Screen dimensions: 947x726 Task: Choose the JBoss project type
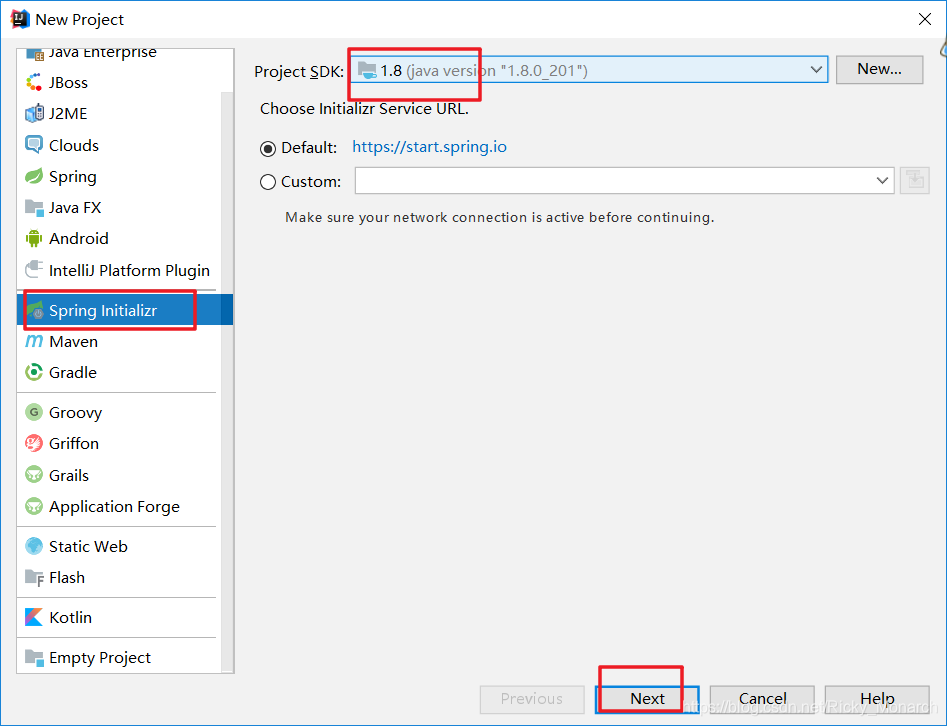coord(120,82)
